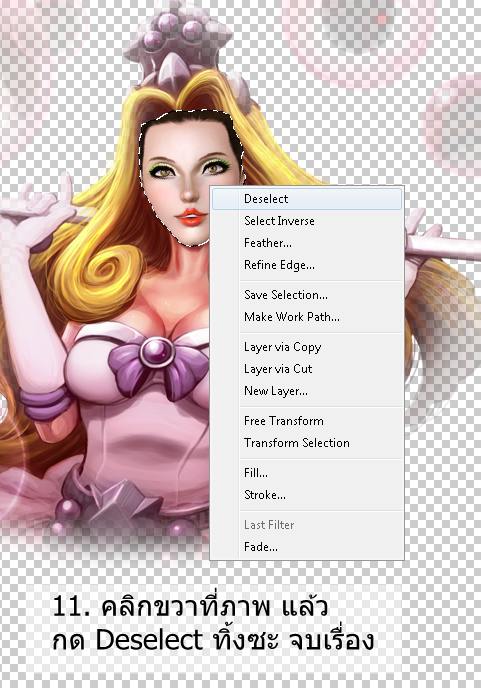Select Layer via Cut
481x688 pixels.
pyautogui.click(x=307, y=369)
